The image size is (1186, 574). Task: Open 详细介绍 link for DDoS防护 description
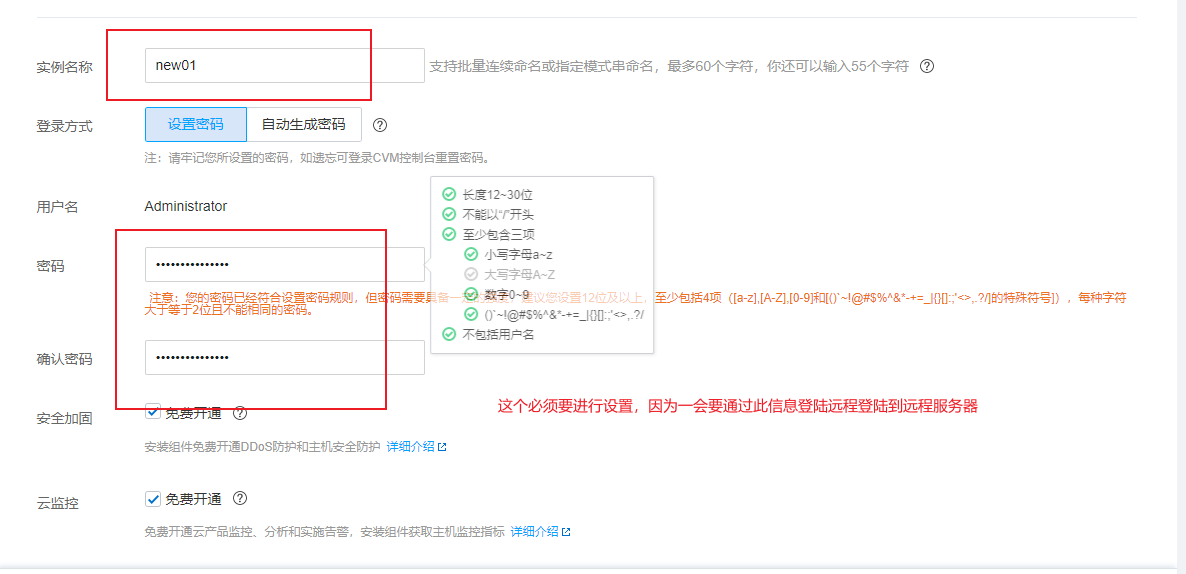(411, 446)
